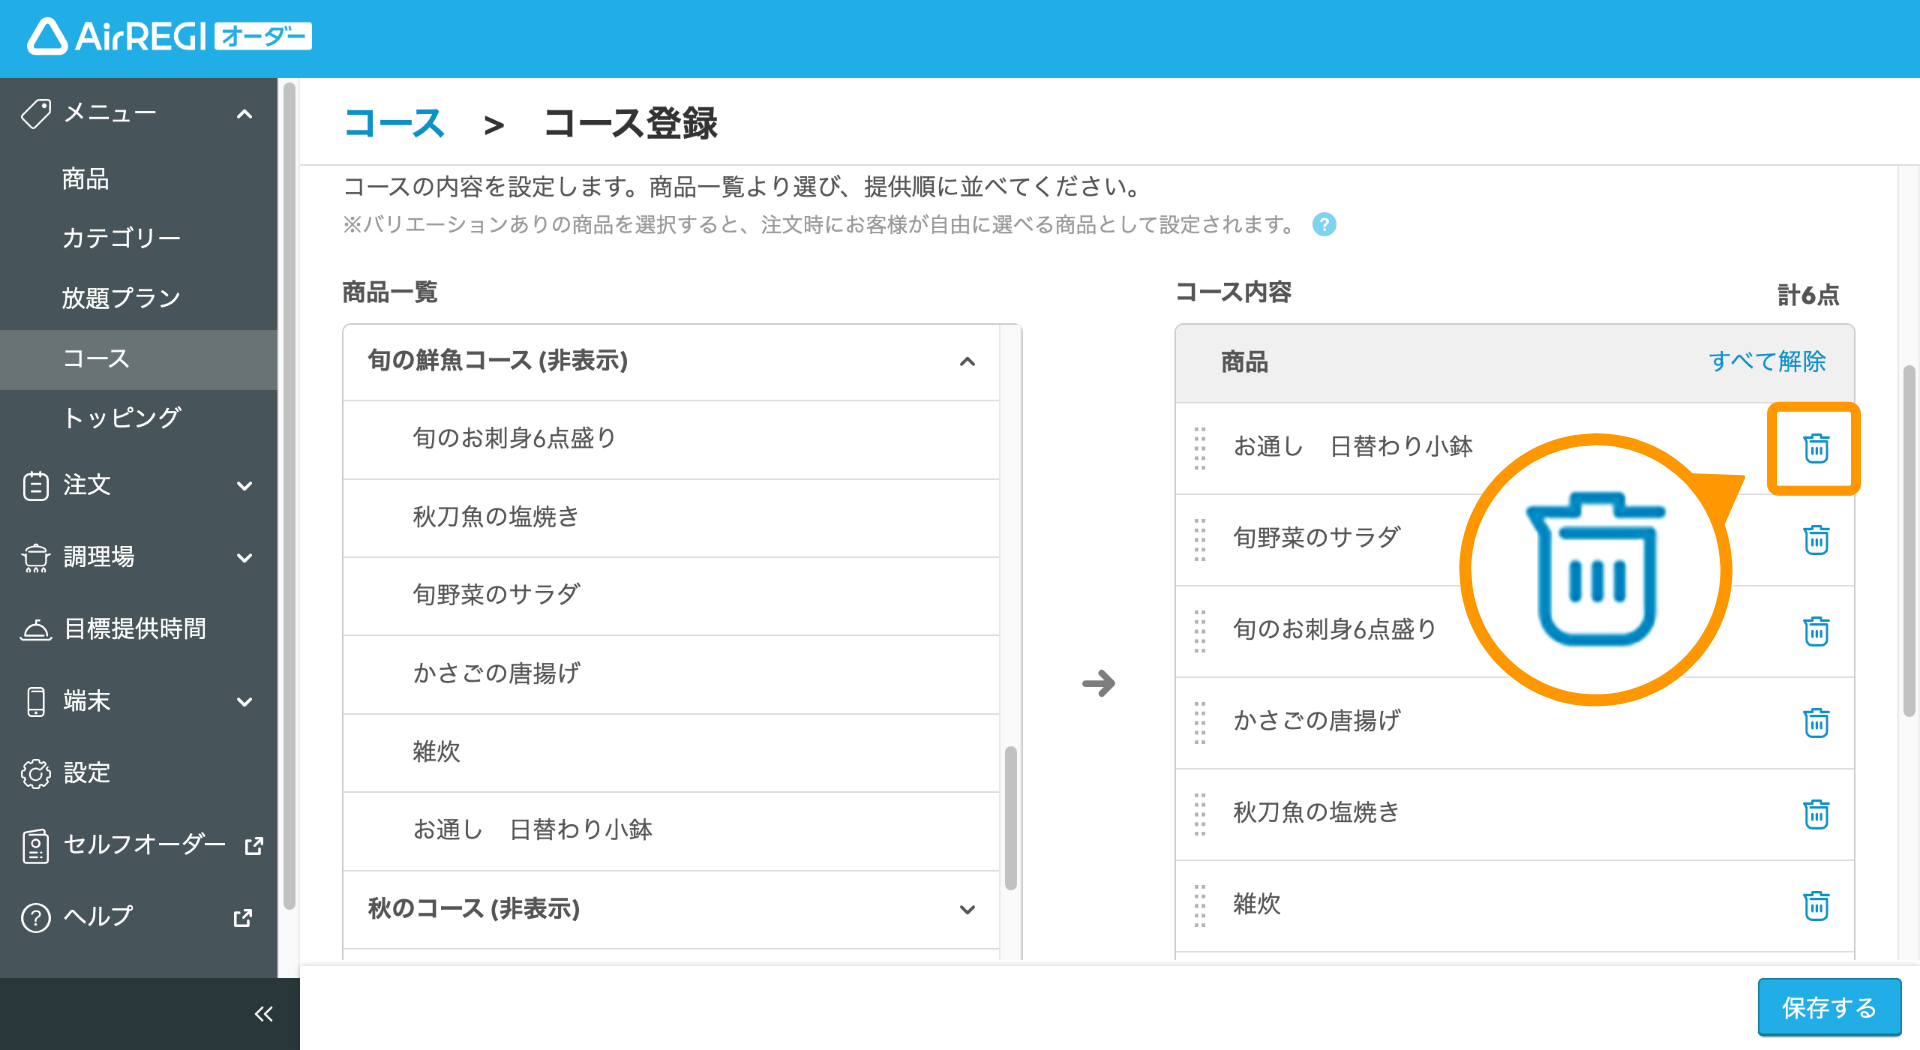1920x1050 pixels.
Task: Collapse the メニュー sidebar section
Action: 244,114
